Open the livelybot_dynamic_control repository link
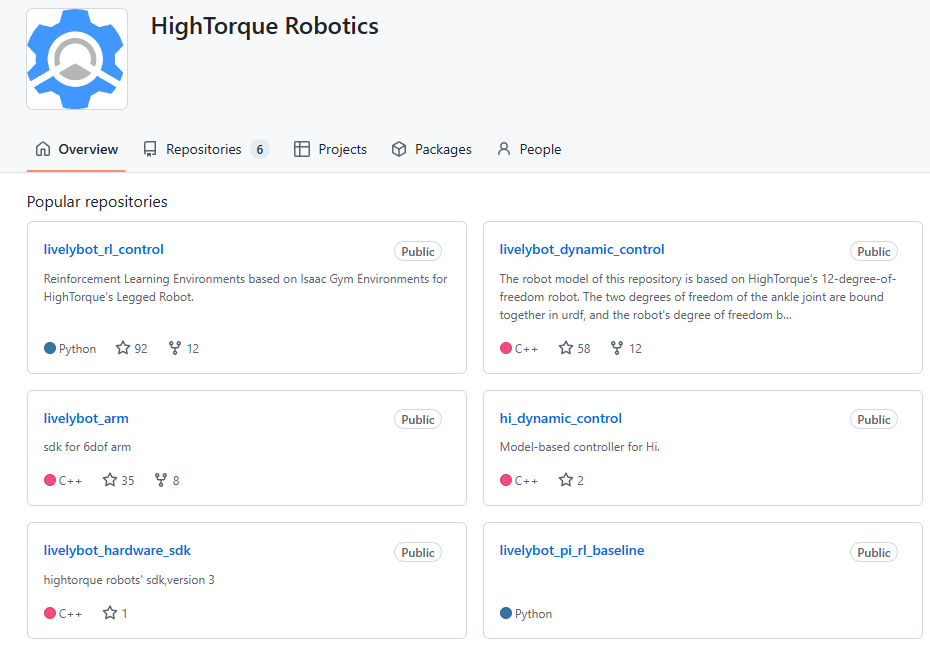The image size is (930, 652). 582,249
